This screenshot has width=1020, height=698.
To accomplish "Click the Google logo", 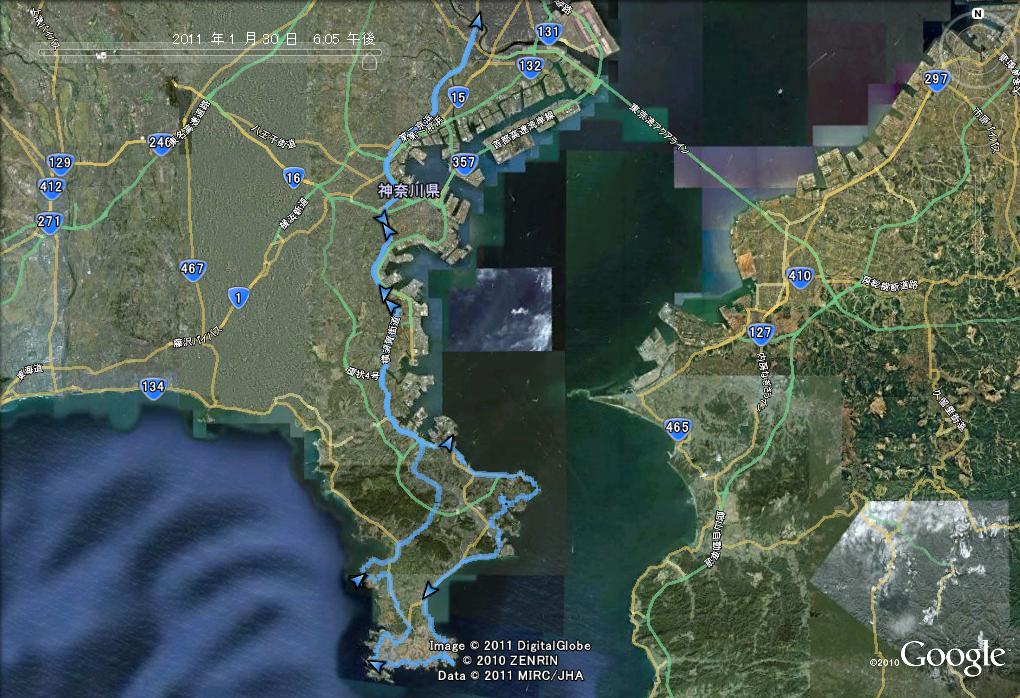I will point(951,656).
